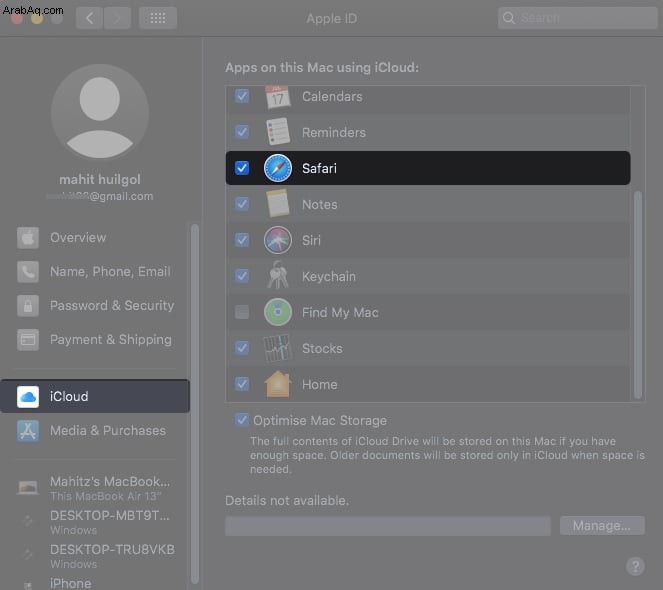The width and height of the screenshot is (663, 590).
Task: Click the gmail address under the name
Action: 100,196
